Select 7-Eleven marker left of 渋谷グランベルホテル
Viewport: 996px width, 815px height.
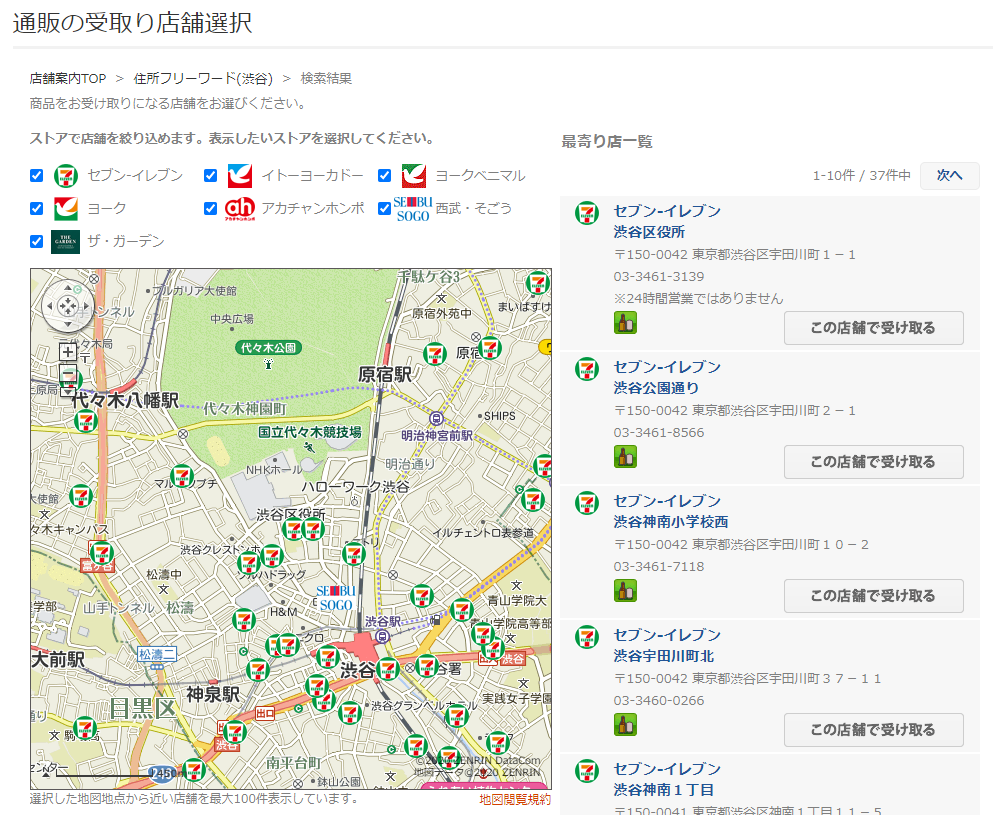pyautogui.click(x=349, y=713)
